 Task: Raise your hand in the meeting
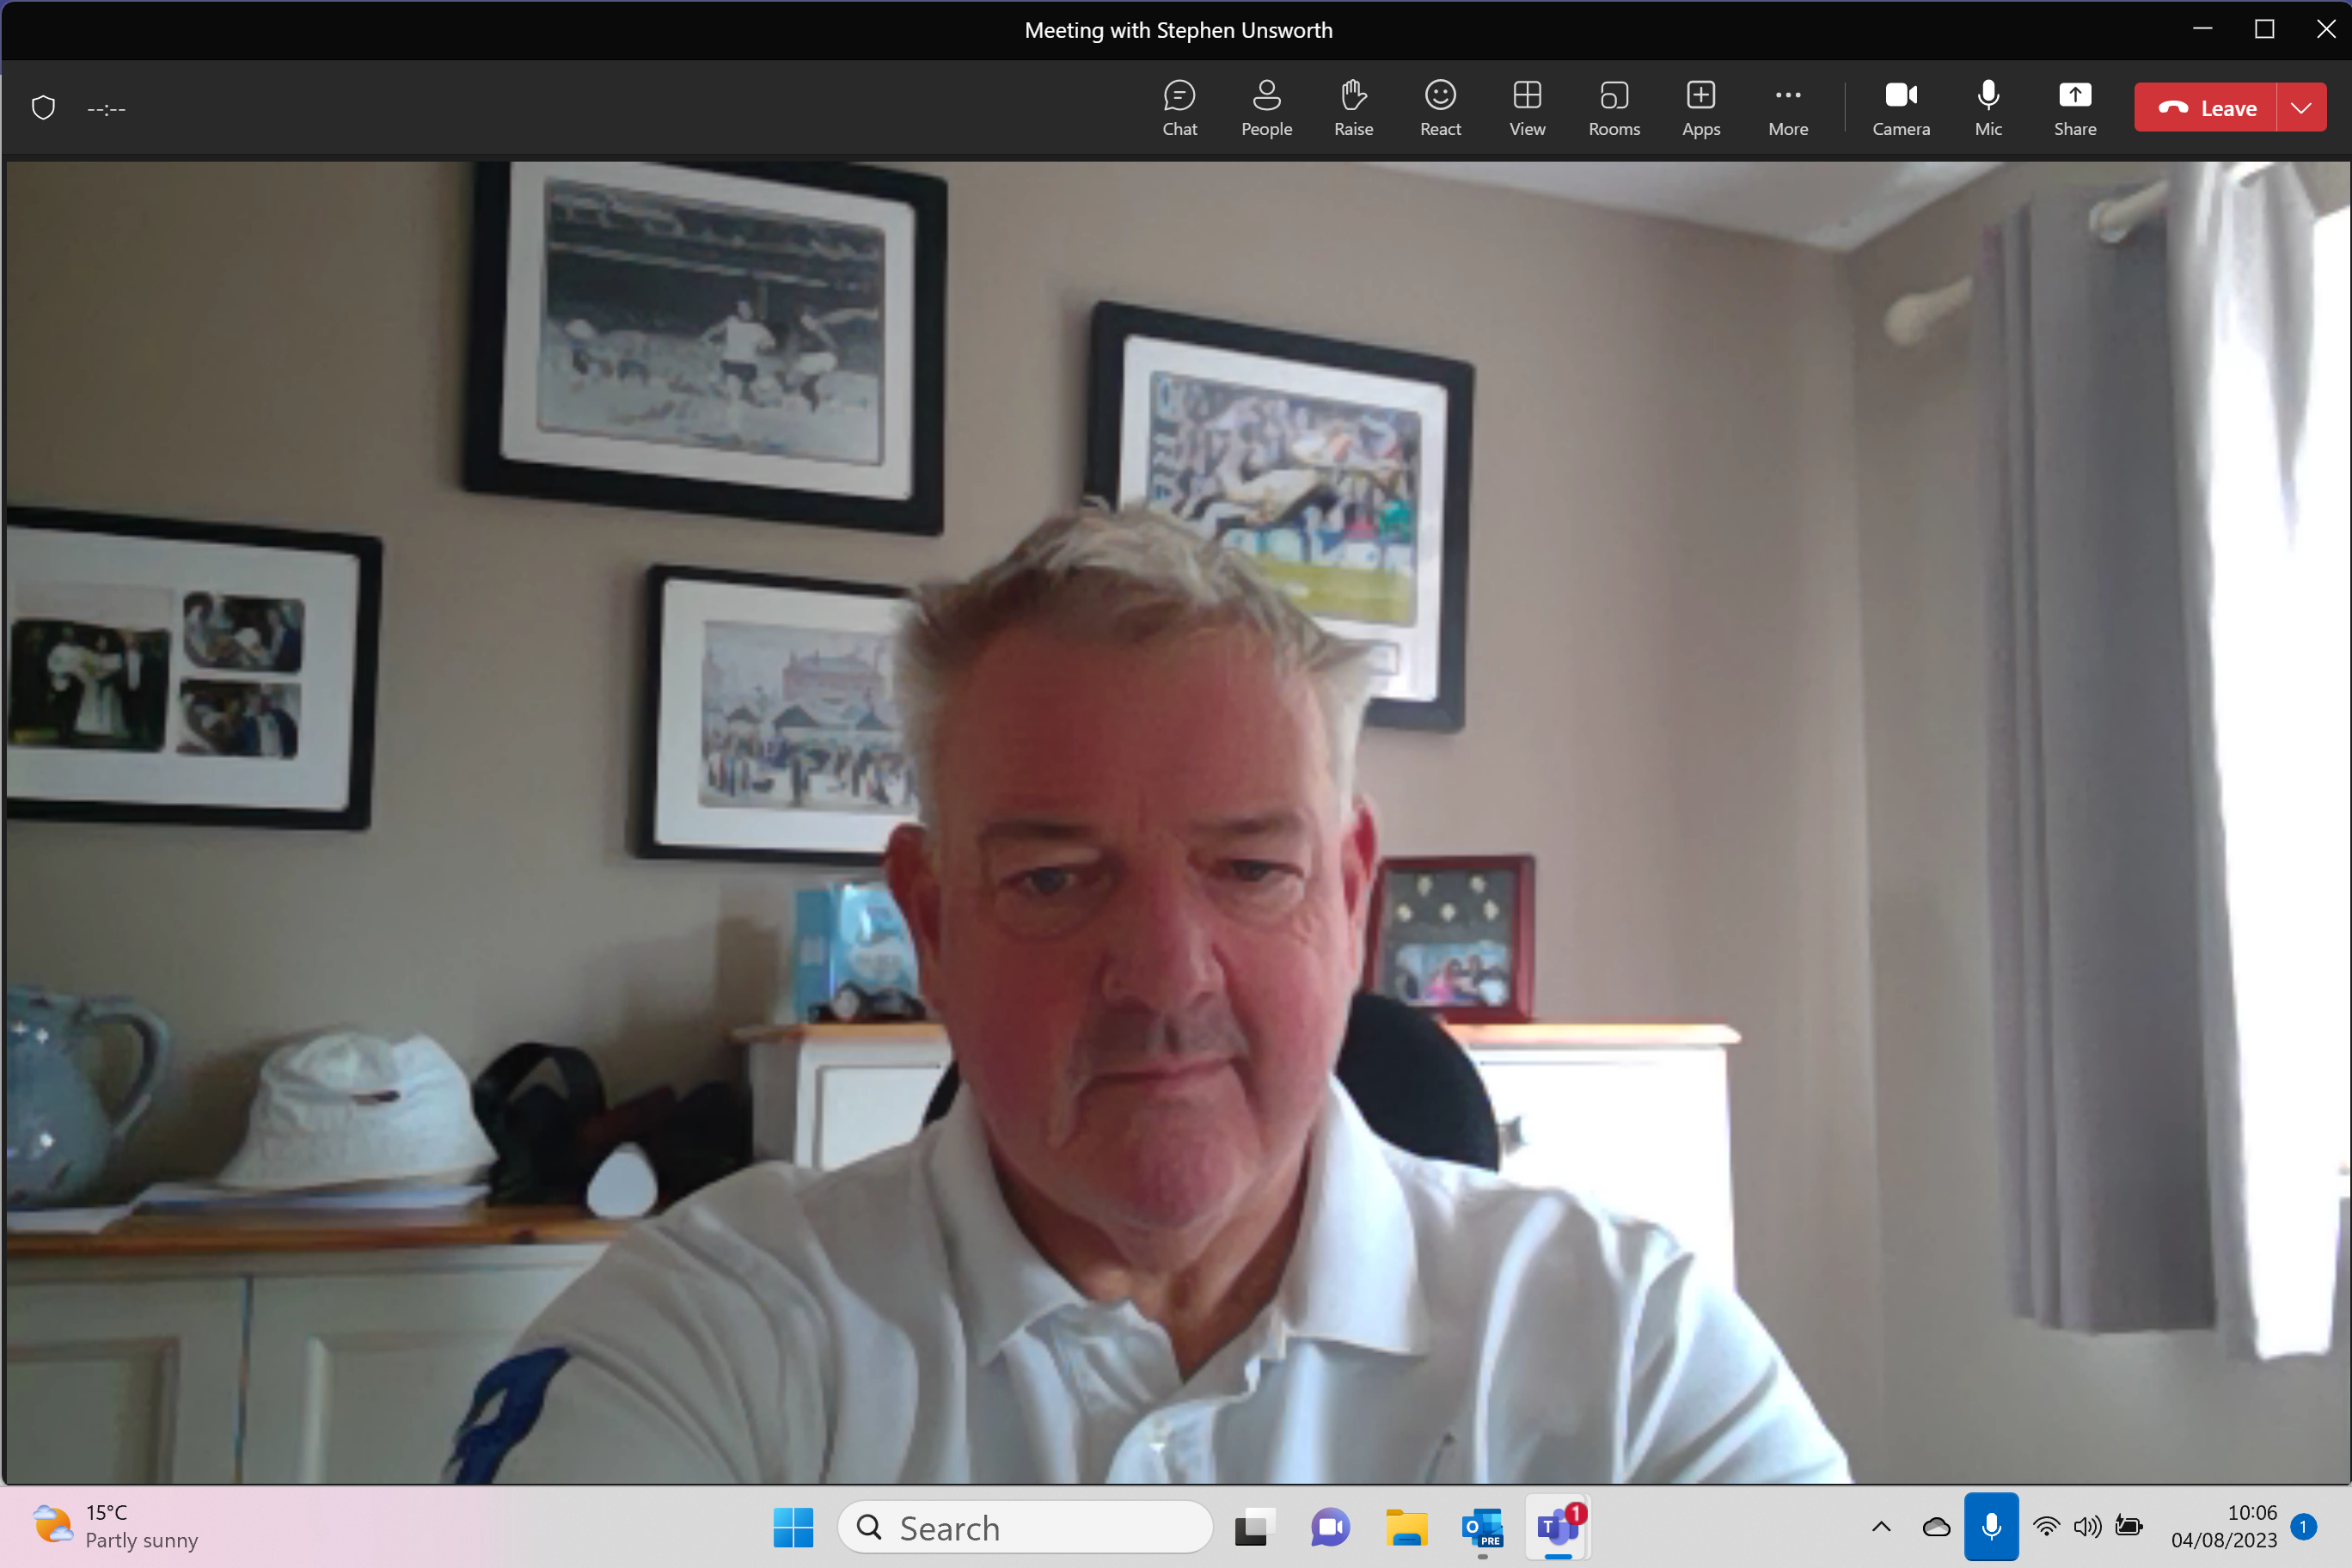click(x=1353, y=107)
